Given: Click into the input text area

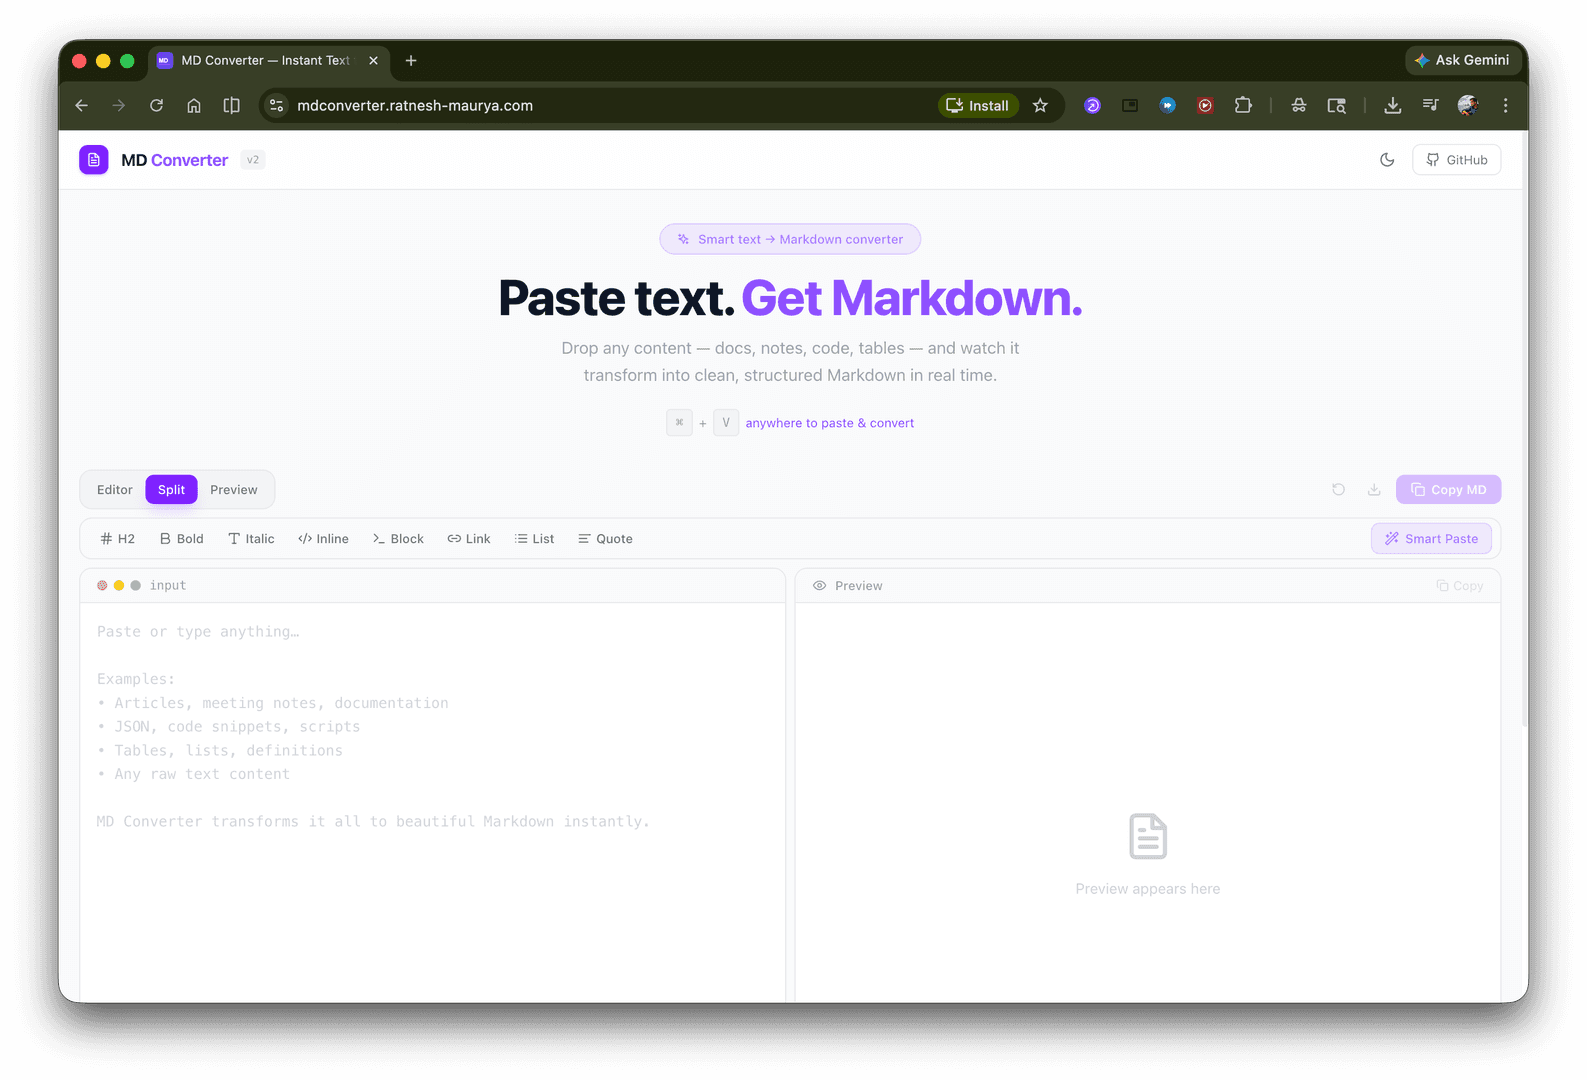Looking at the screenshot, I should [432, 800].
